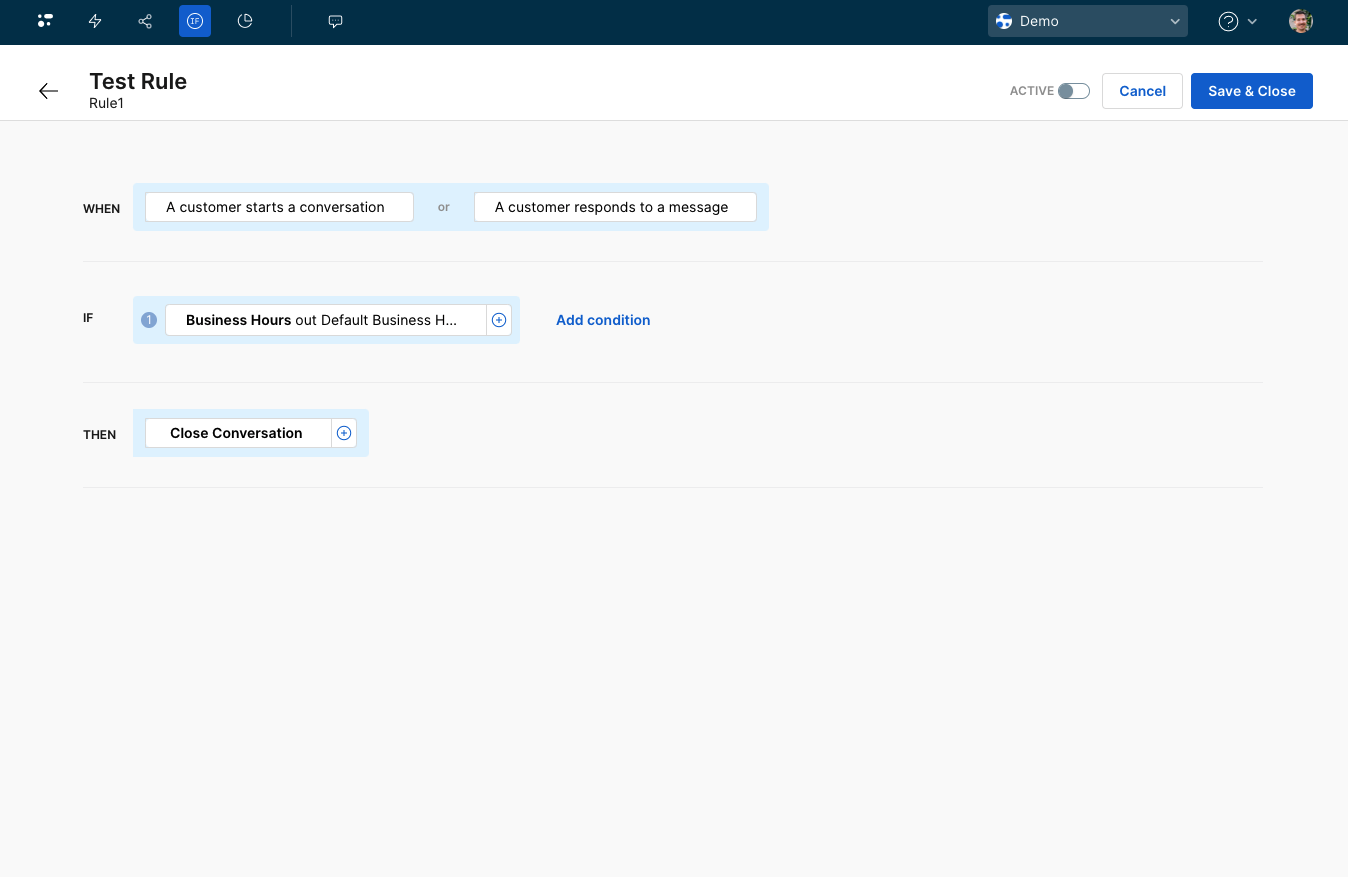Click the plus icon next to Close Conversation

[x=344, y=433]
